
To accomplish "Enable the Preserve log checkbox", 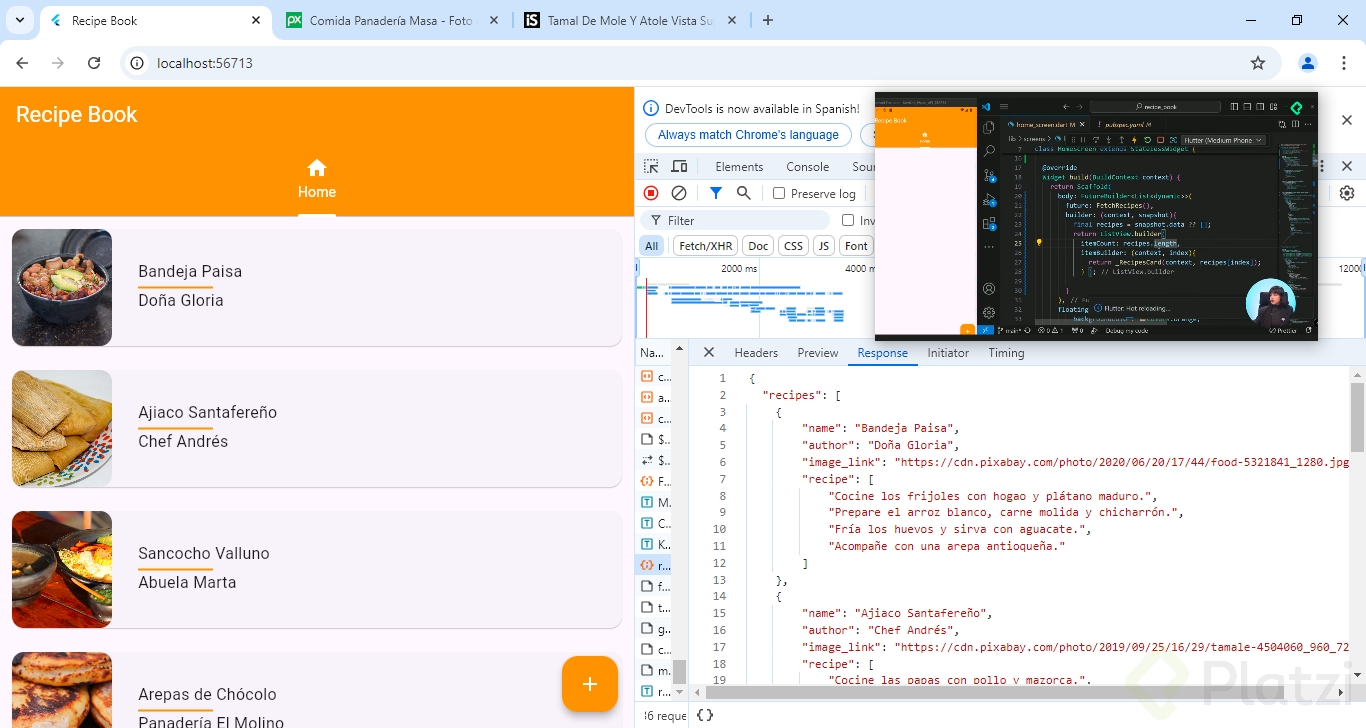I will tap(779, 194).
